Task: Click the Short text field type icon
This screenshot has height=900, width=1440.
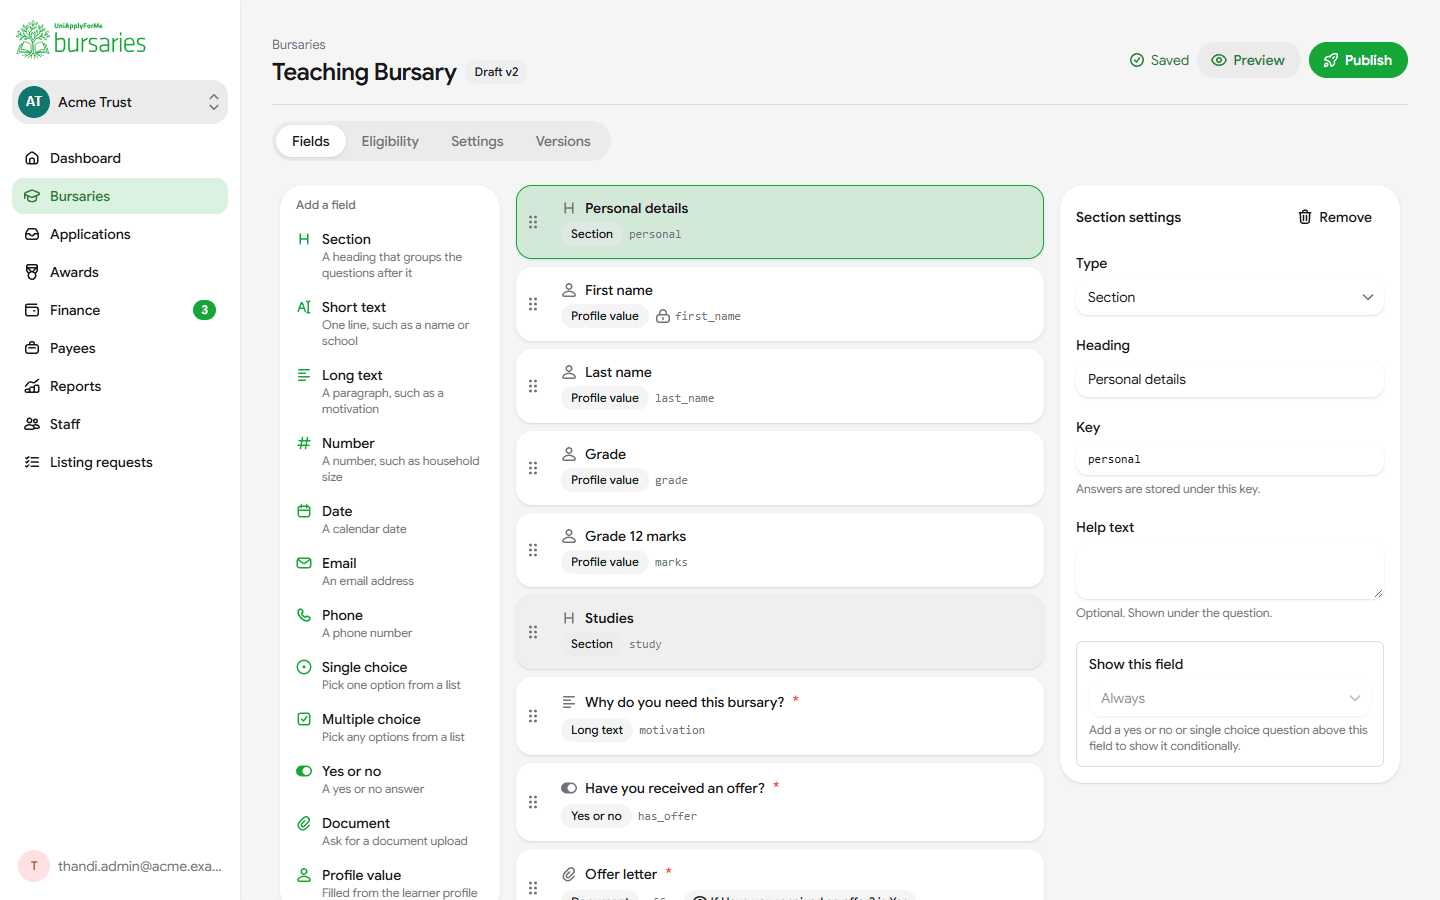Action: pos(304,307)
